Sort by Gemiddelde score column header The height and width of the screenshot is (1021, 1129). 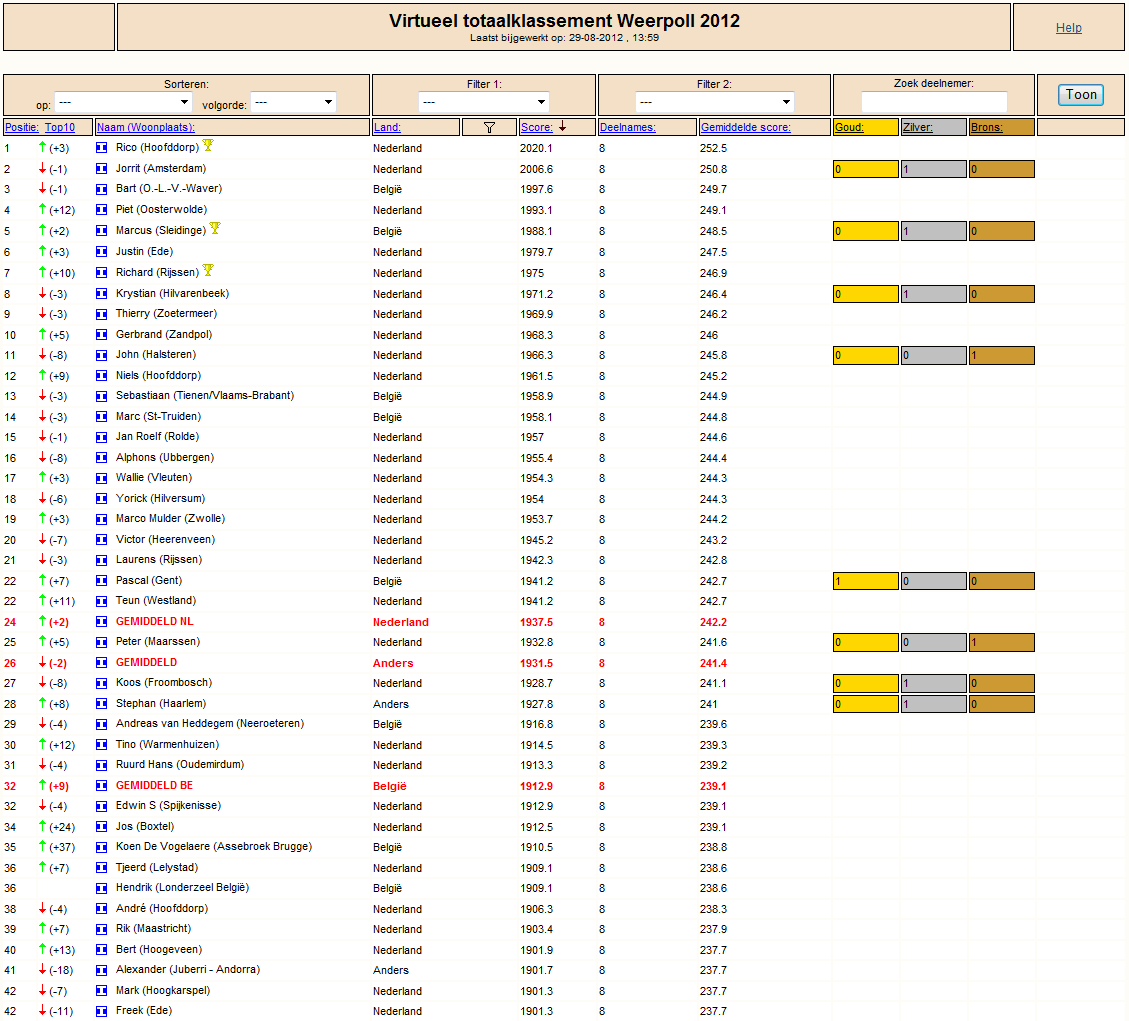(x=745, y=127)
